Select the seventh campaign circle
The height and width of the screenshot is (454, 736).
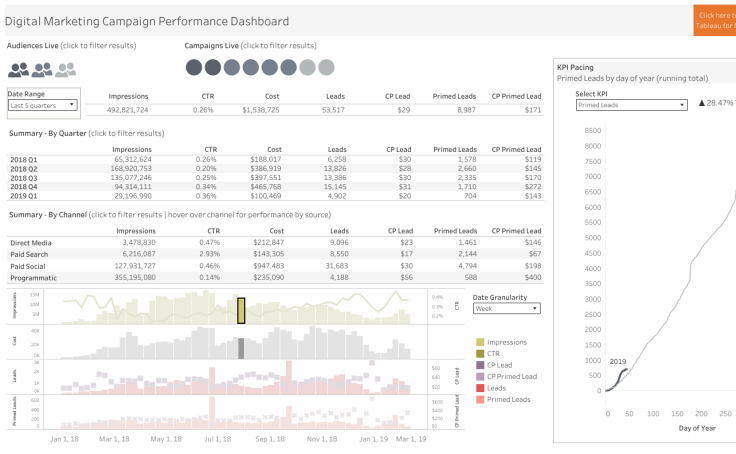(x=308, y=68)
